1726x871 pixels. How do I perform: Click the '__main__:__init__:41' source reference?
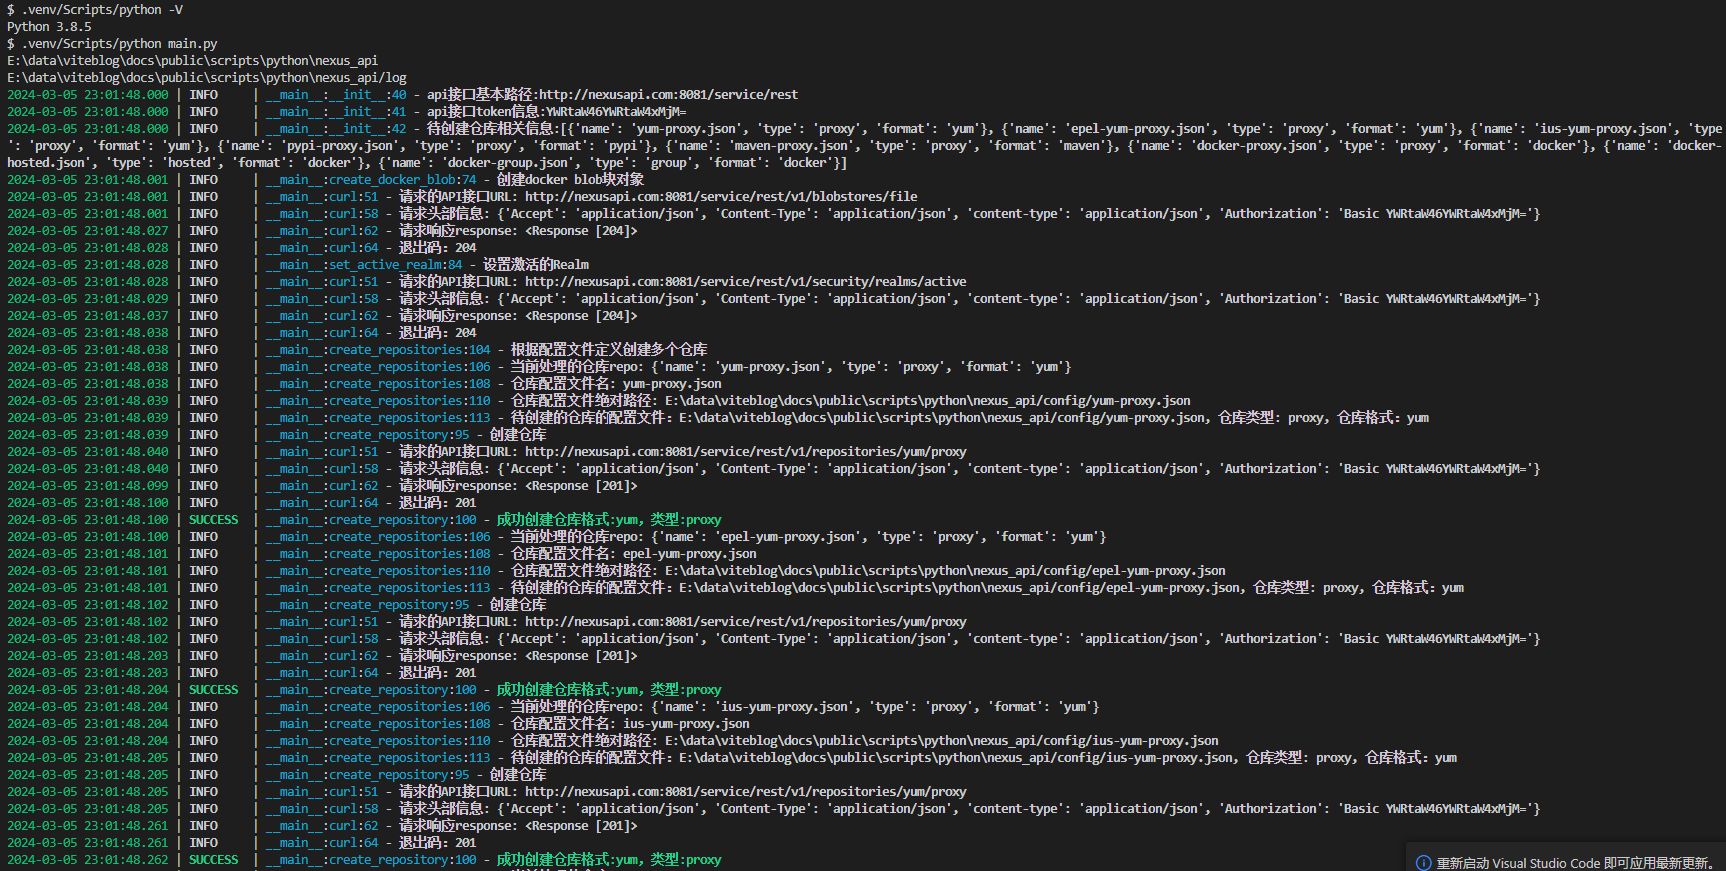[x=336, y=112]
